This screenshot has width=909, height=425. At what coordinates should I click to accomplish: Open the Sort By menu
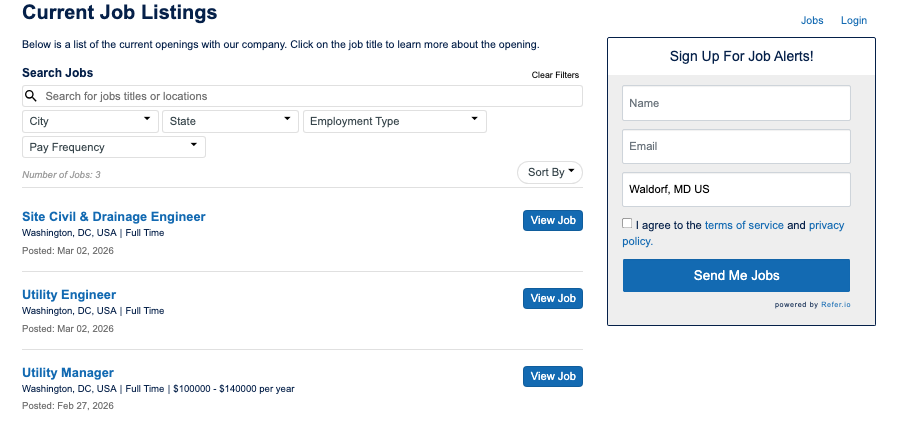(549, 172)
